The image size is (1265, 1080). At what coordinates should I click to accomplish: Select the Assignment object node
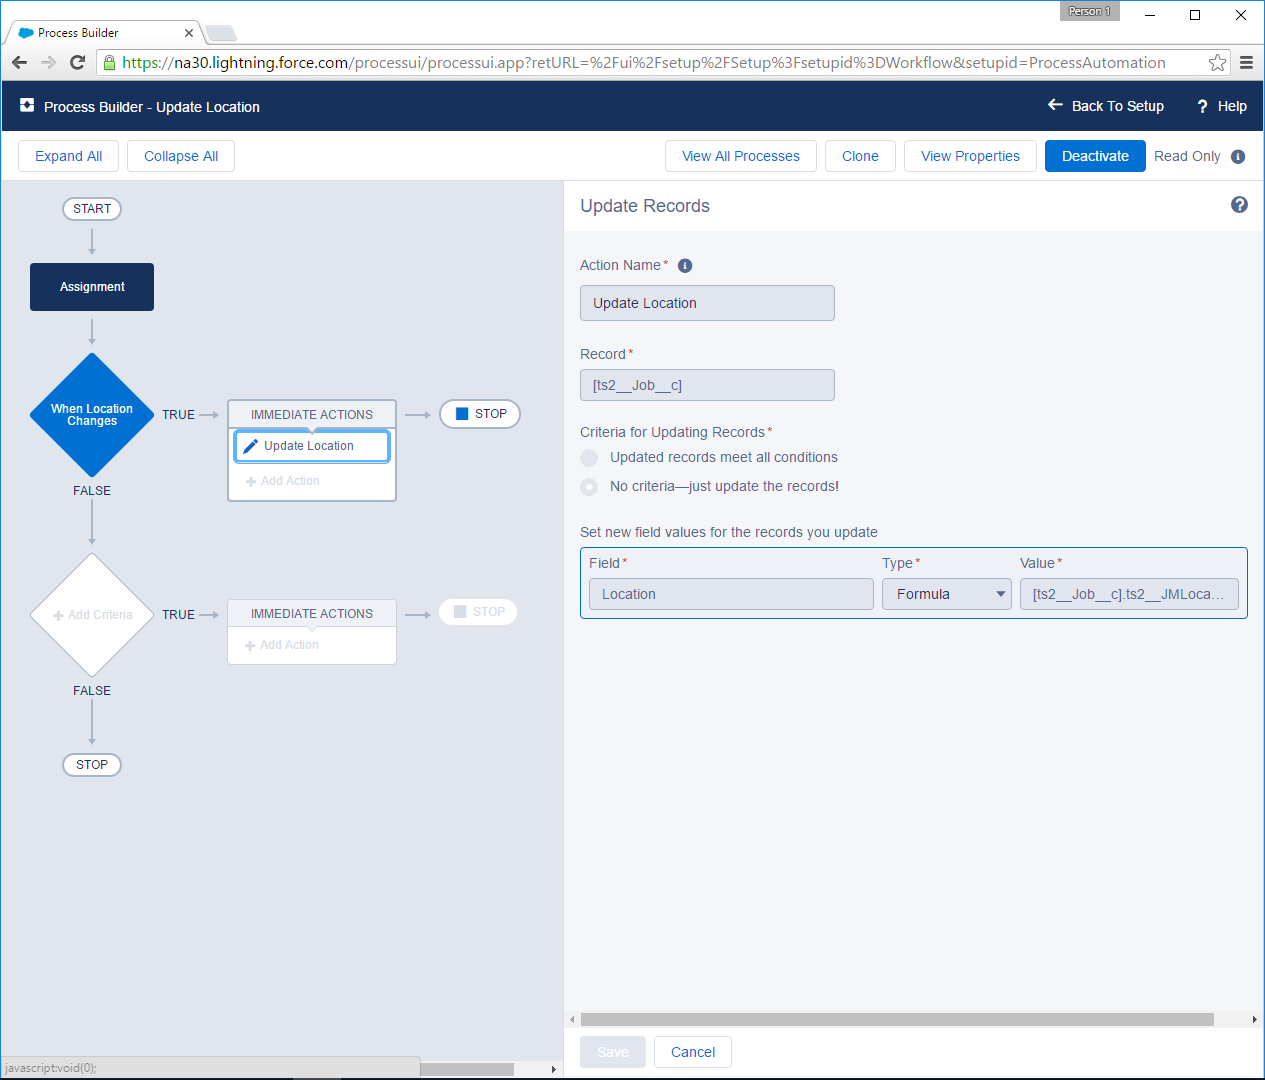pos(92,287)
